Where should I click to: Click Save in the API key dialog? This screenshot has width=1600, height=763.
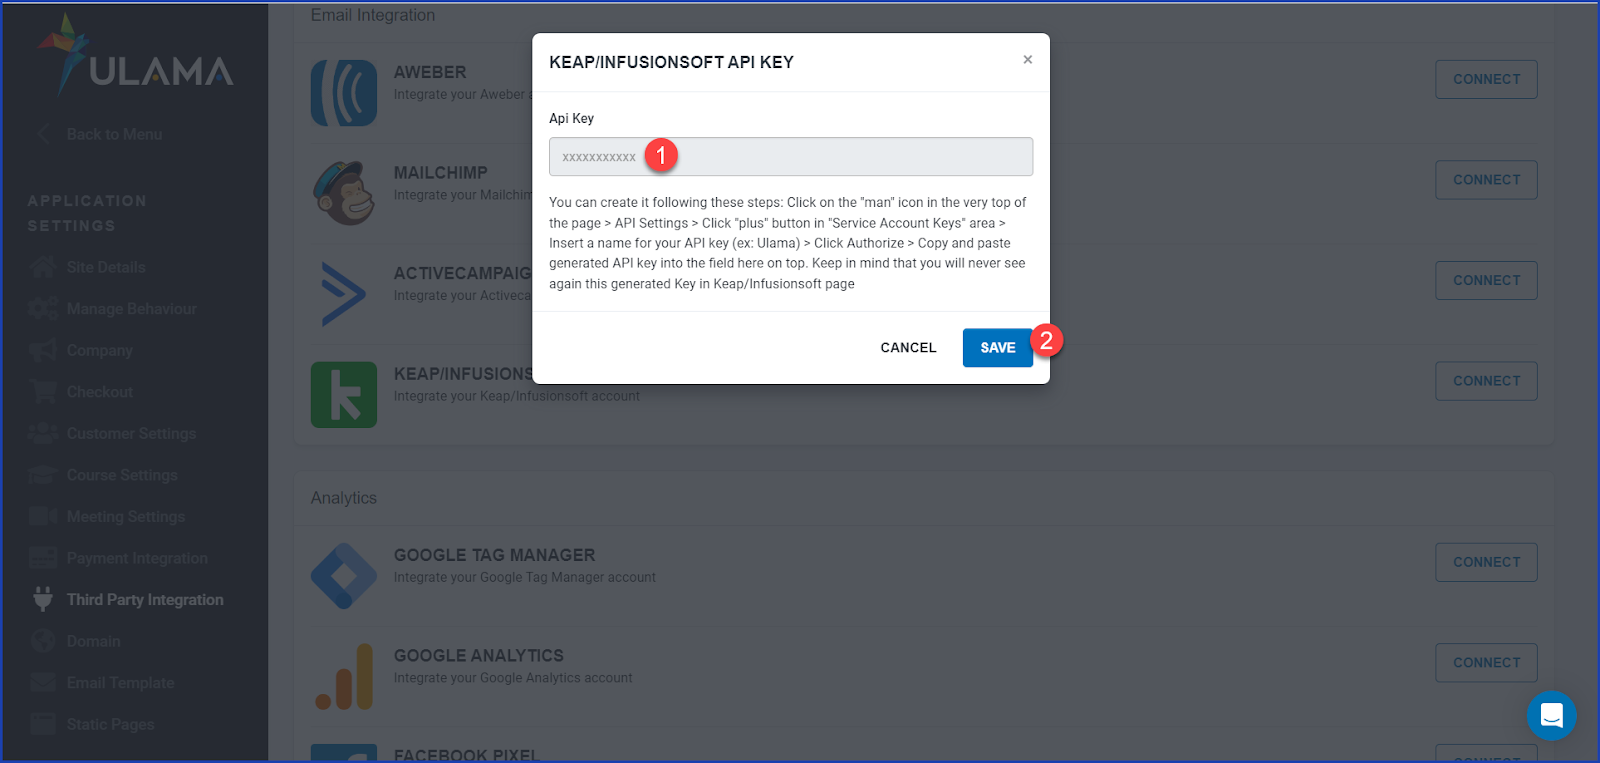click(997, 348)
